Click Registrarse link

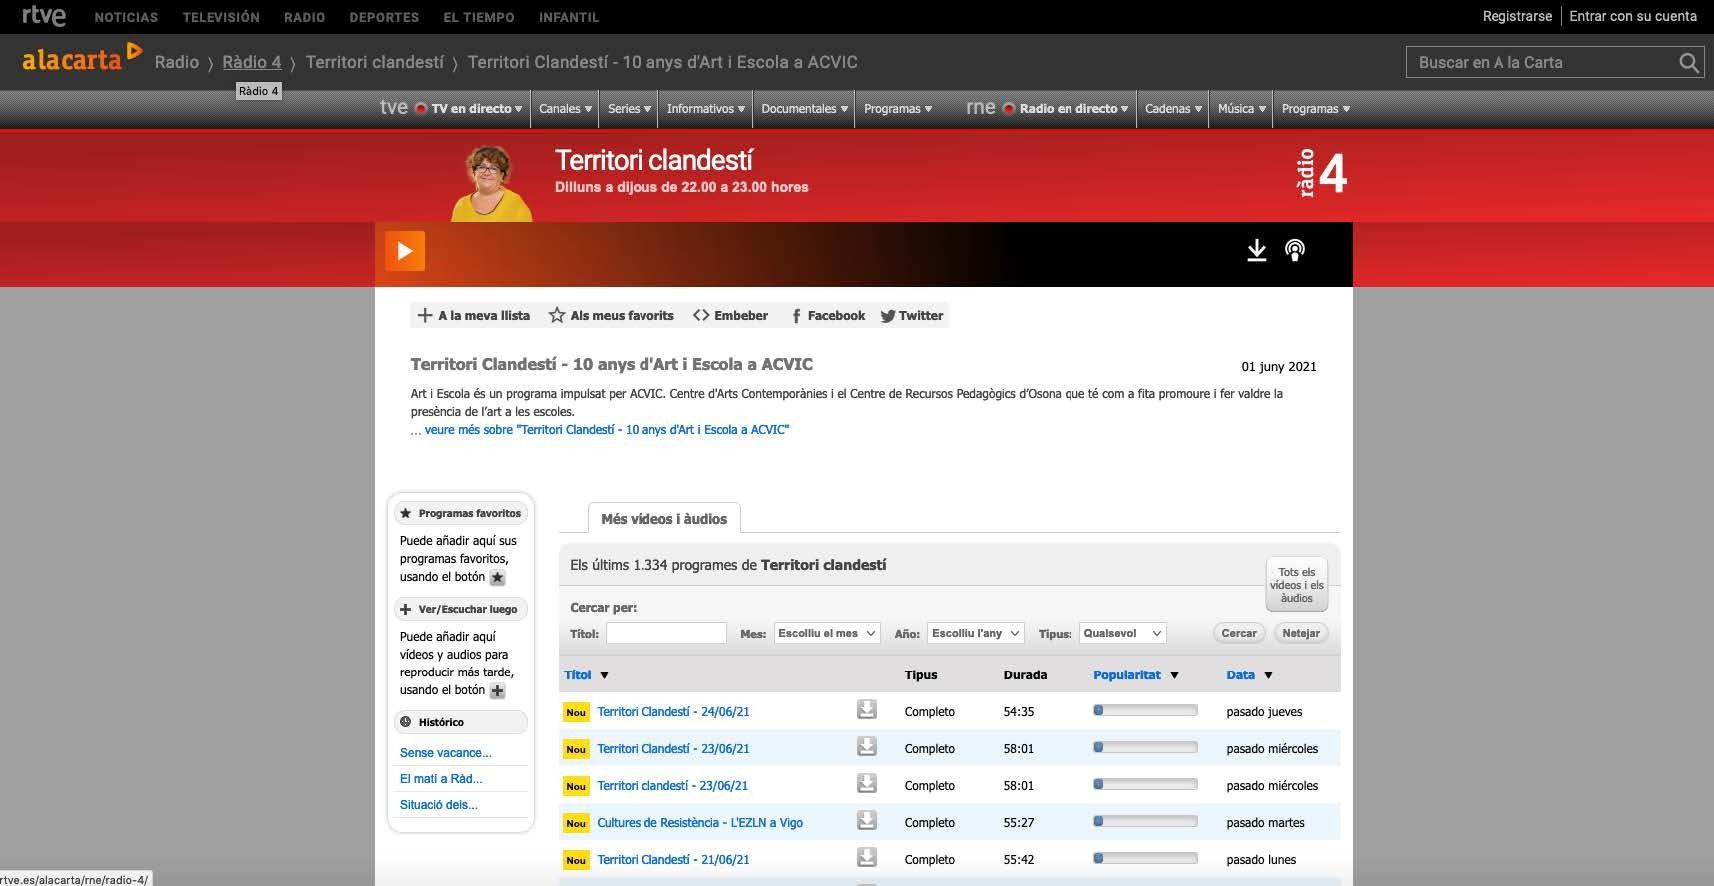(x=1517, y=16)
